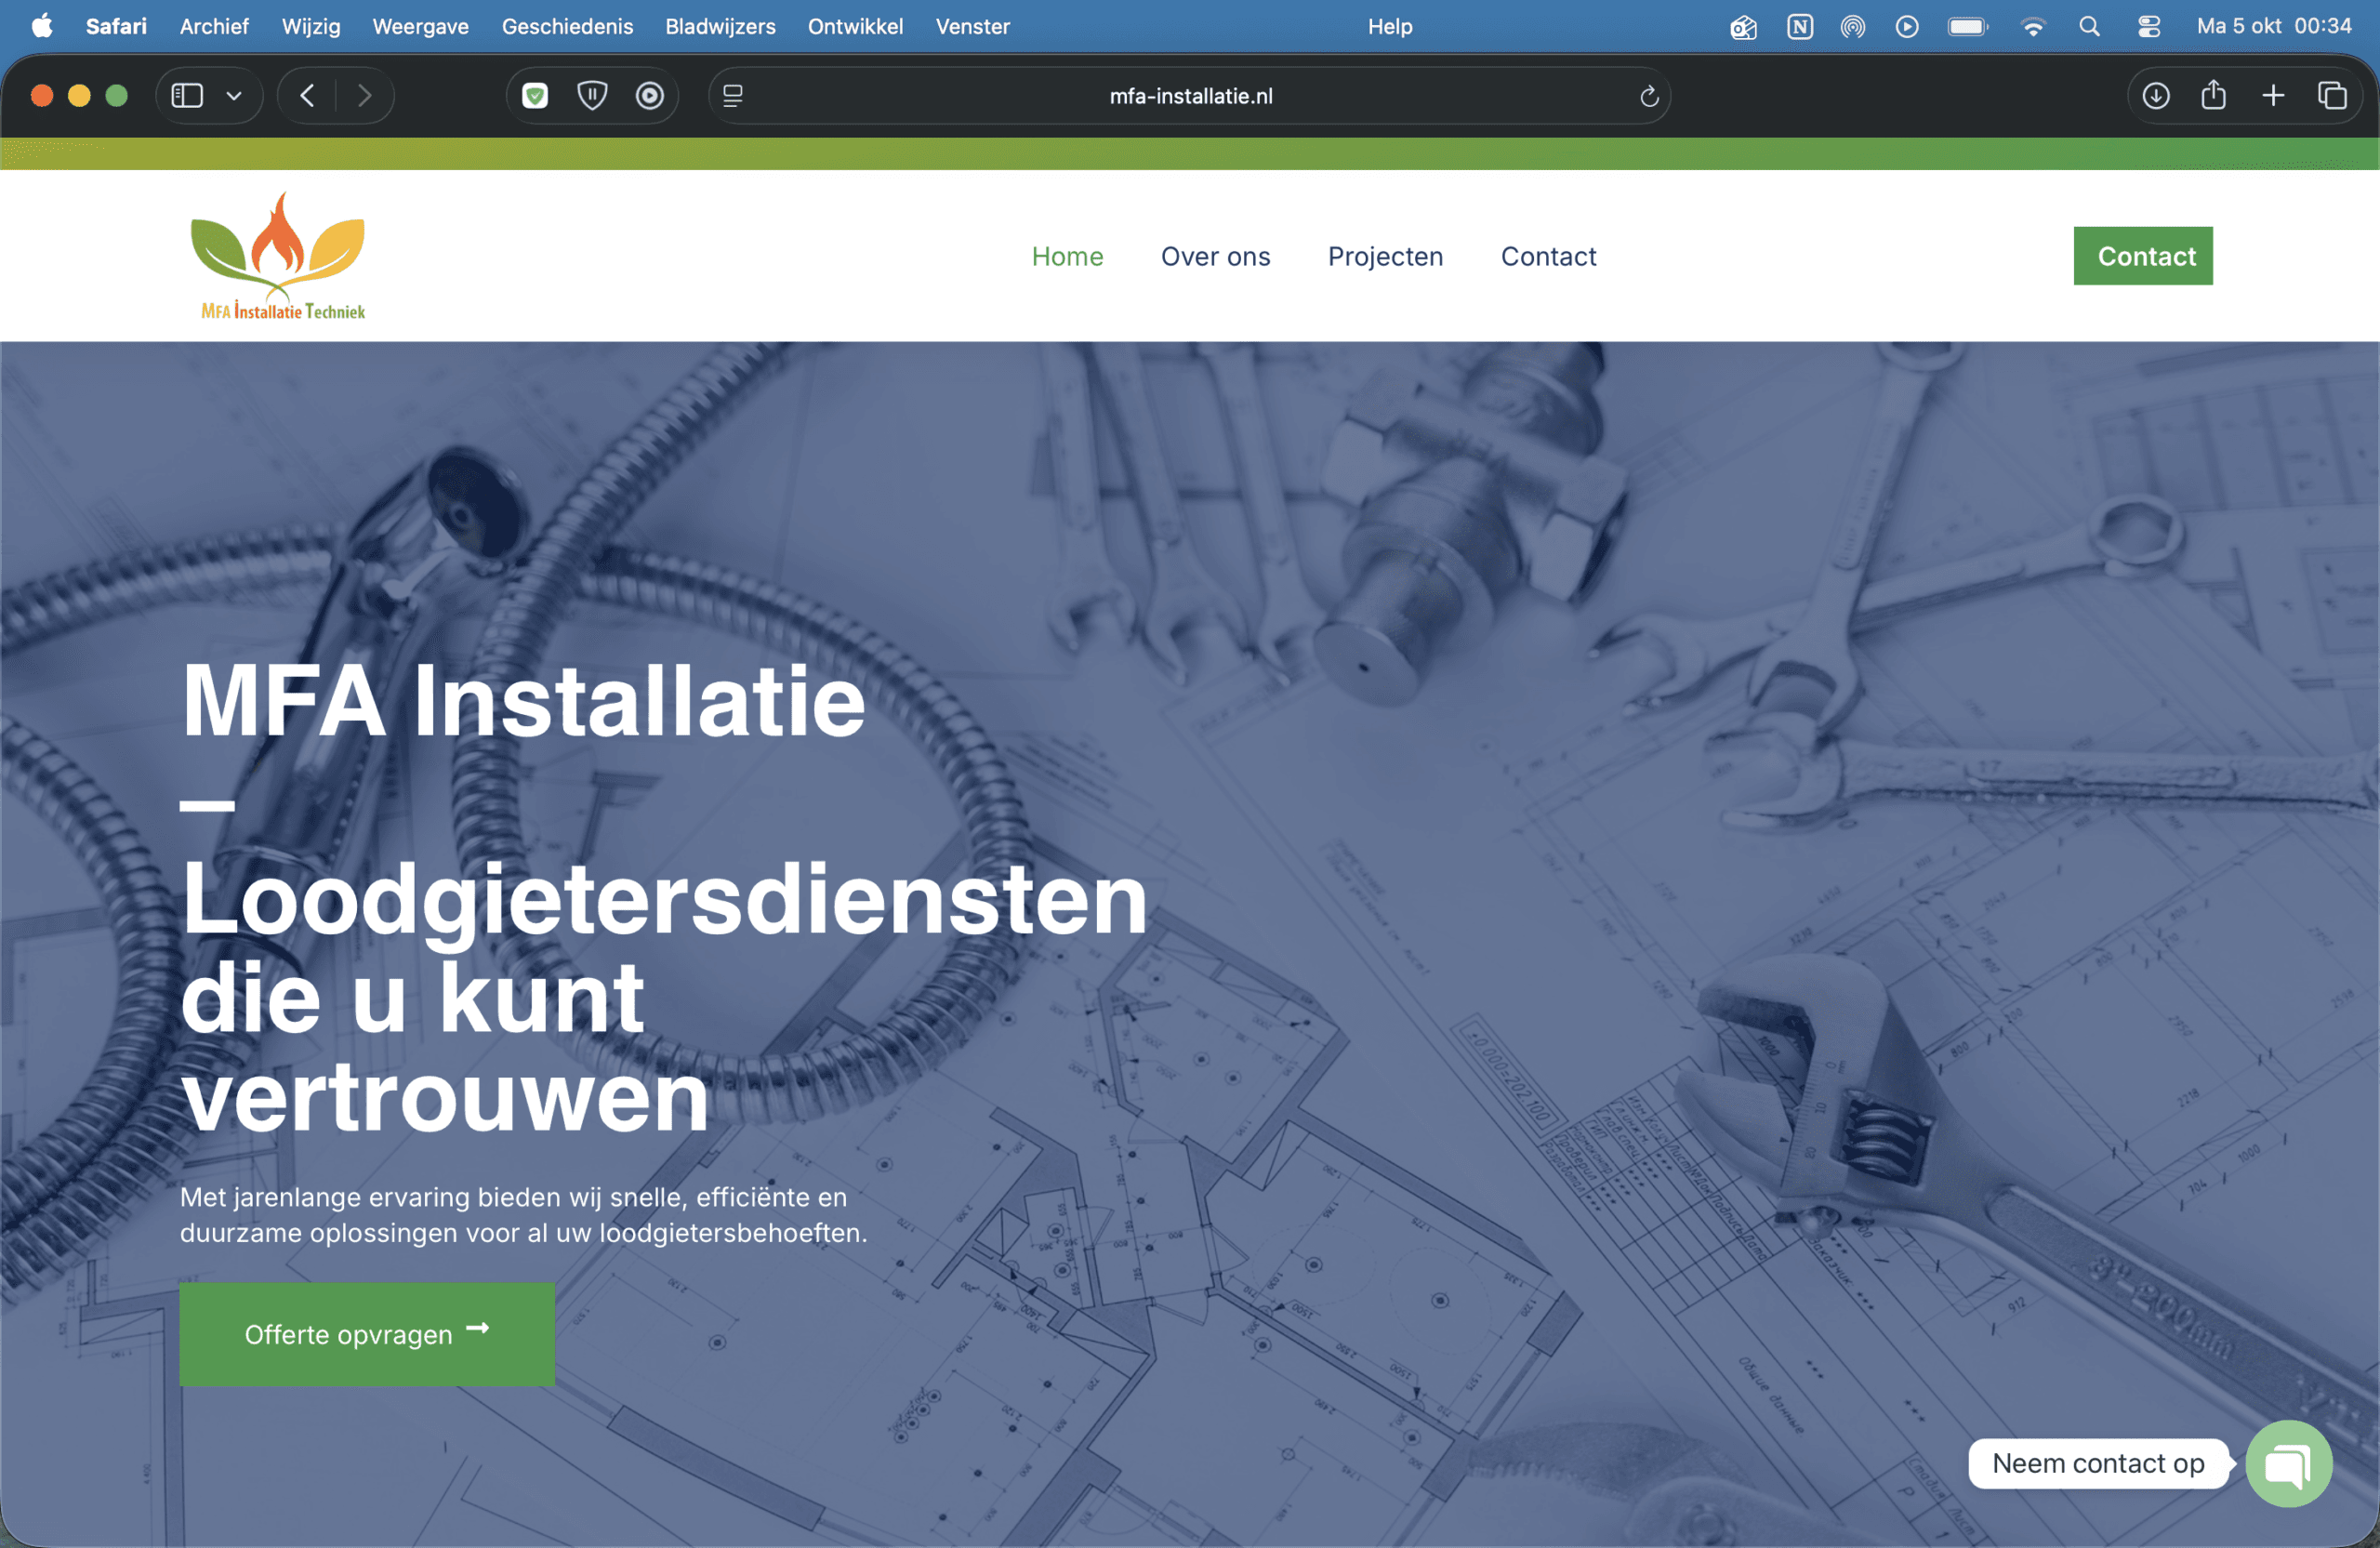The image size is (2380, 1548).
Task: Open the Weergave menu
Action: (421, 26)
